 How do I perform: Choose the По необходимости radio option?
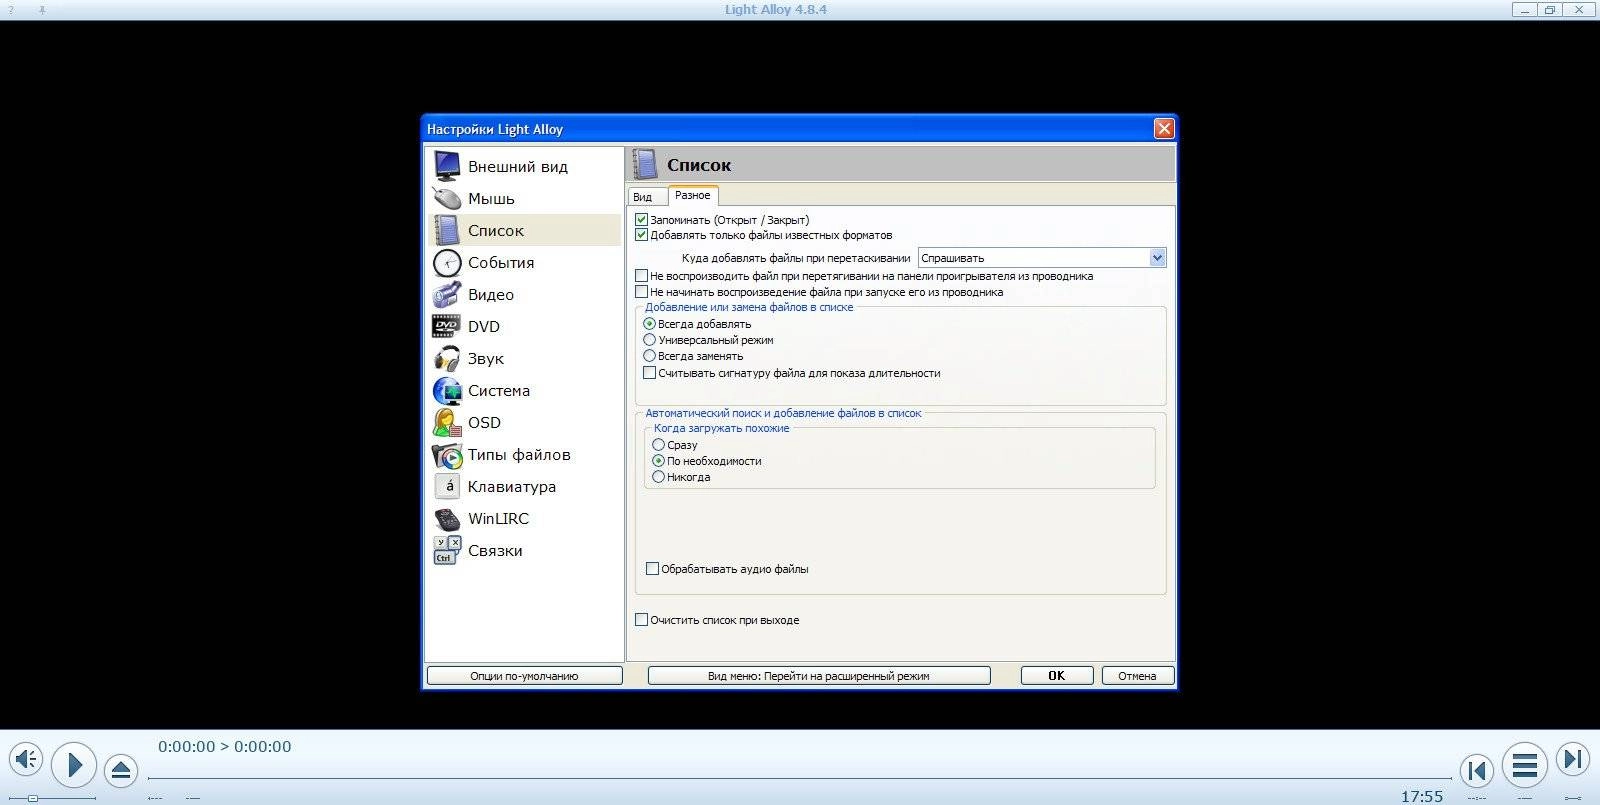tap(658, 461)
